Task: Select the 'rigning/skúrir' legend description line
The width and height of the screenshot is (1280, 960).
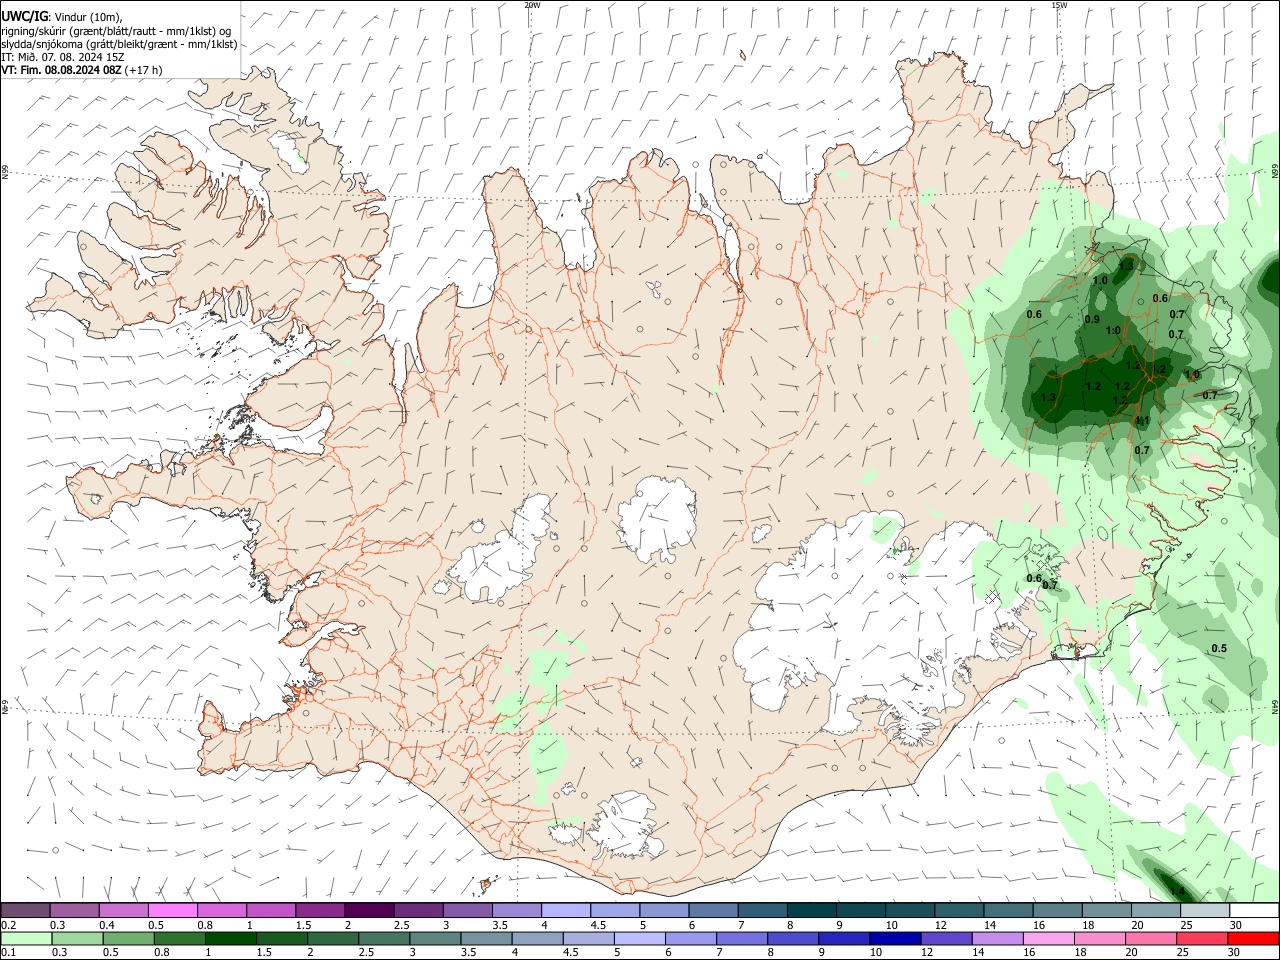Action: pos(117,31)
